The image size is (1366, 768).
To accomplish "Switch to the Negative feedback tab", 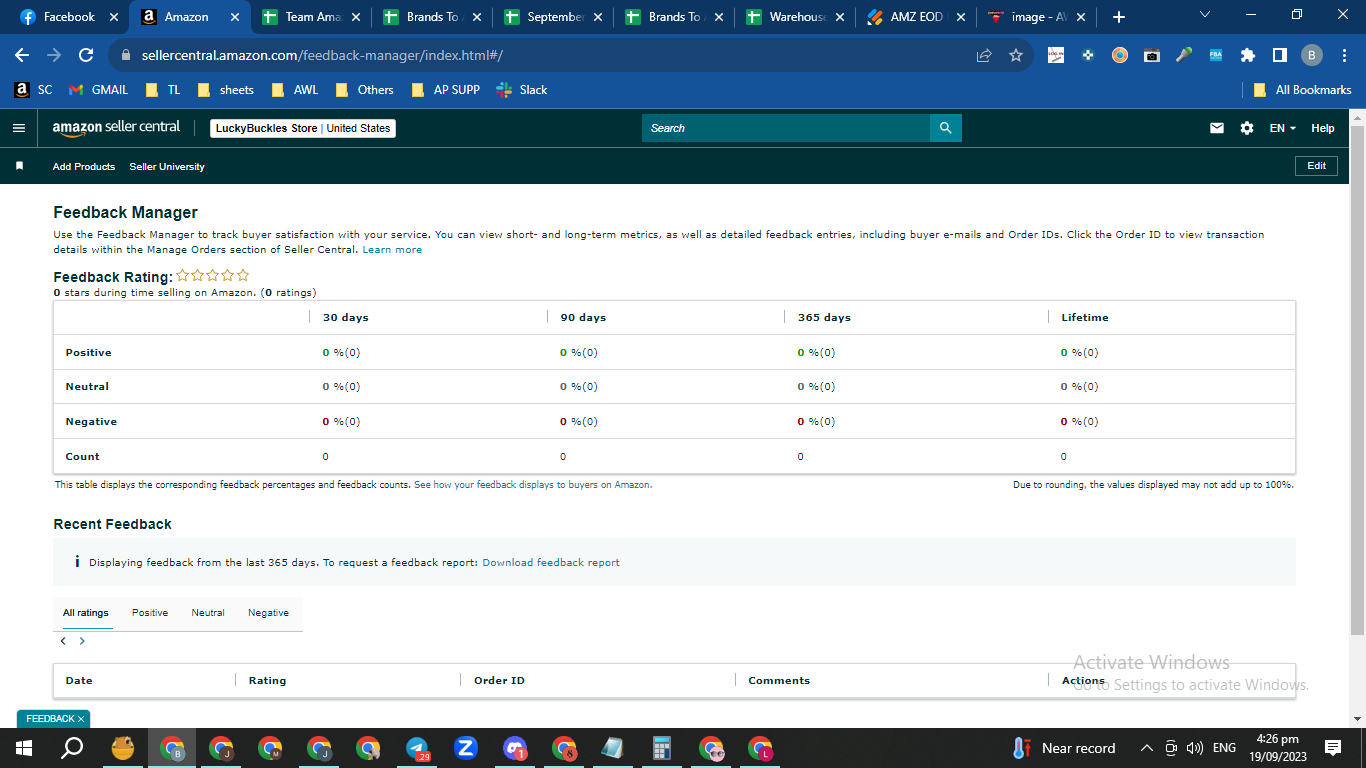I will 268,613.
